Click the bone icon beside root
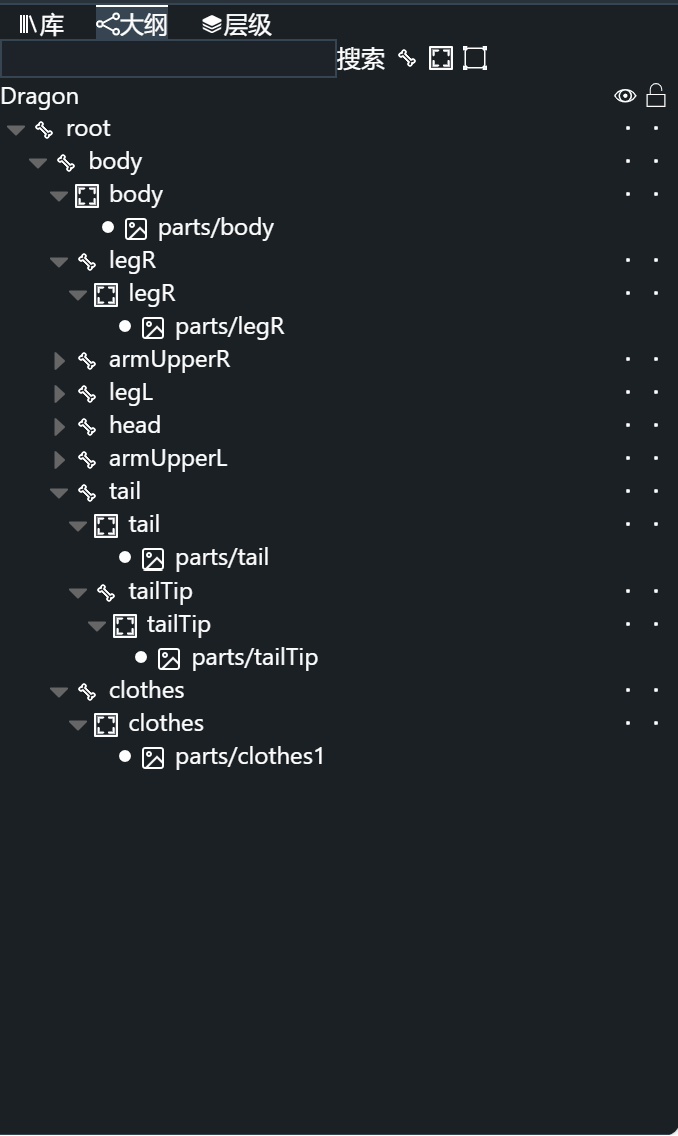 (44, 130)
